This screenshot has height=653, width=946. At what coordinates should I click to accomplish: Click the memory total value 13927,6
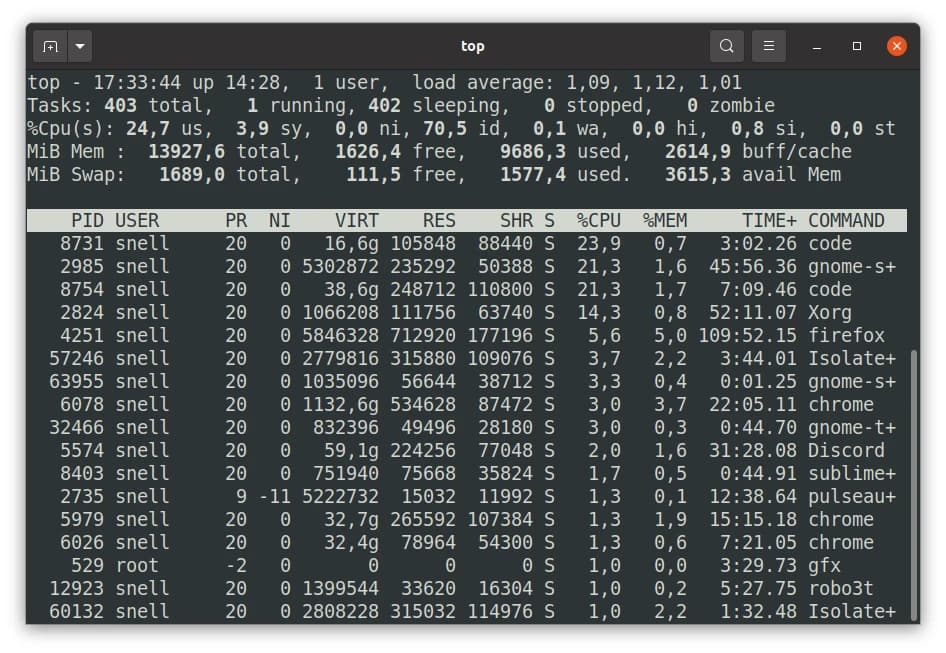(186, 151)
